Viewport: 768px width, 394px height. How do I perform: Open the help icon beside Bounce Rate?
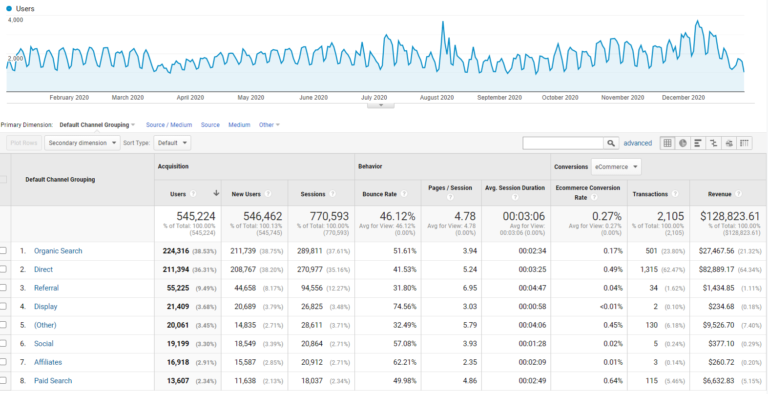point(404,194)
